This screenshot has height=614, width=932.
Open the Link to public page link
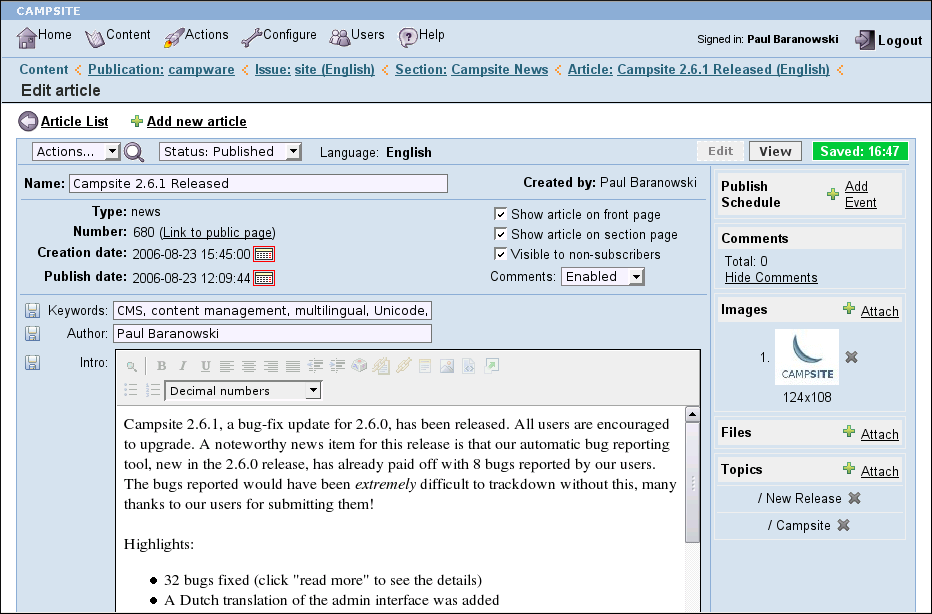coord(218,232)
